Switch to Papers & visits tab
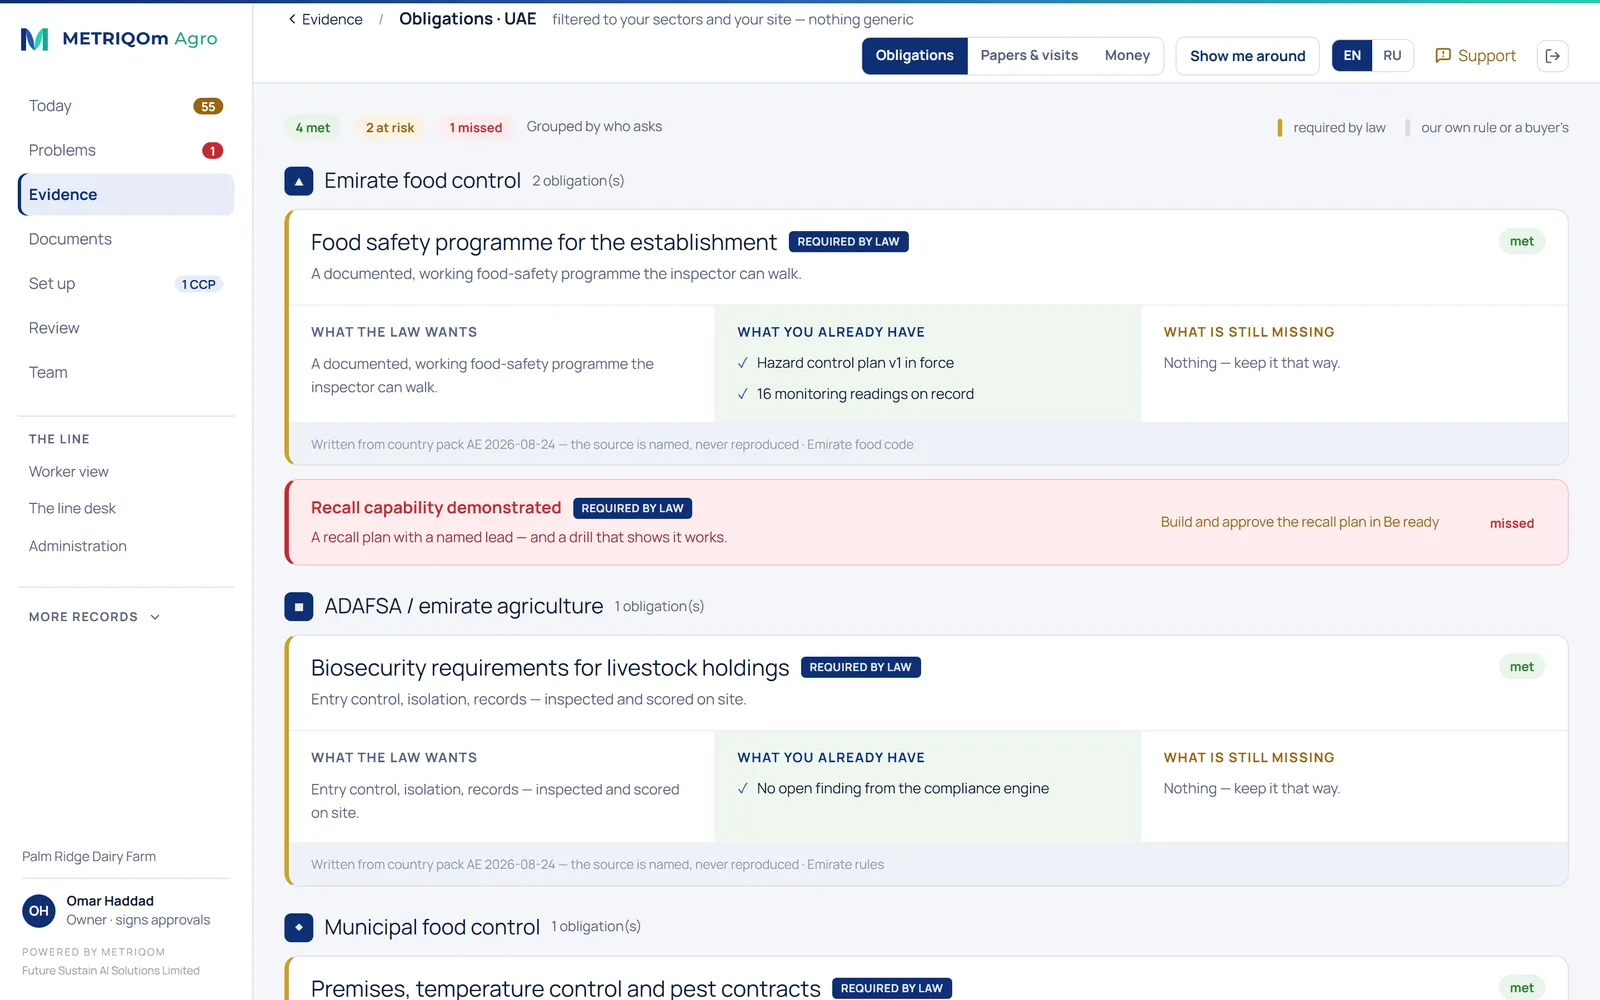This screenshot has width=1600, height=1000. click(1029, 56)
